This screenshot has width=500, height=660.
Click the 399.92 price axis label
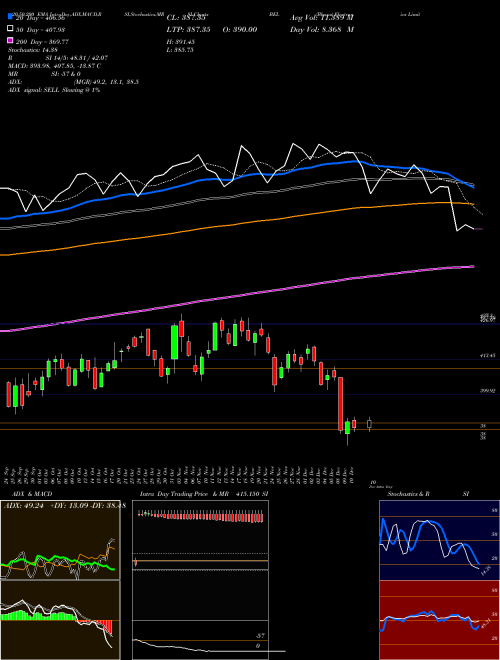tap(488, 391)
